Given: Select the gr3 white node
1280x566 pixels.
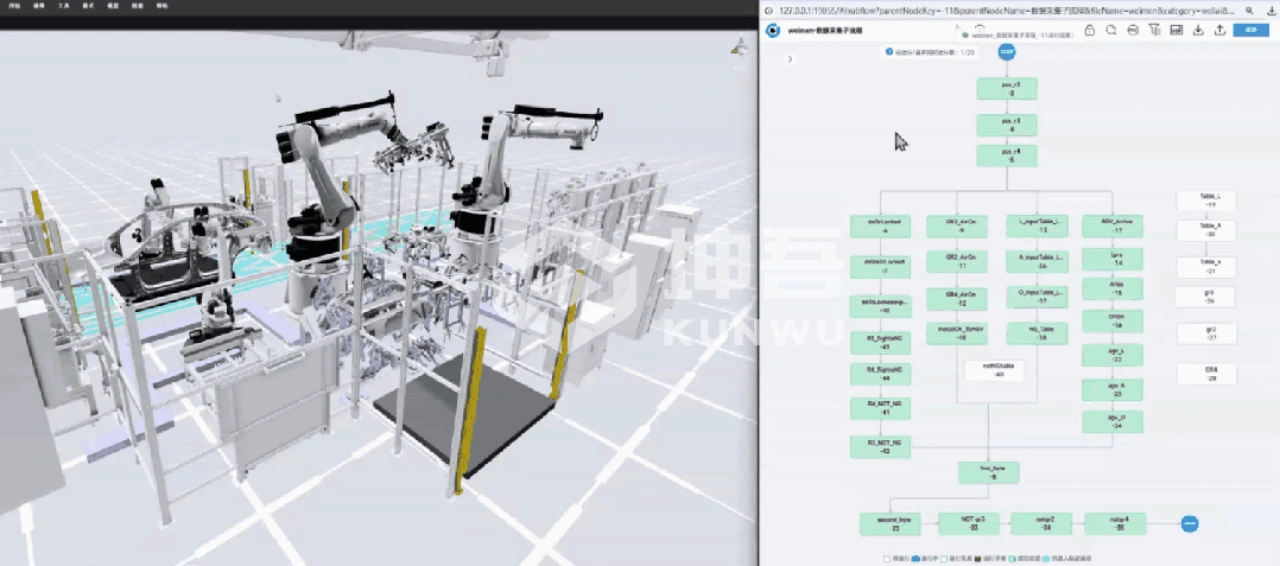Looking at the screenshot, I should pyautogui.click(x=1206, y=296).
